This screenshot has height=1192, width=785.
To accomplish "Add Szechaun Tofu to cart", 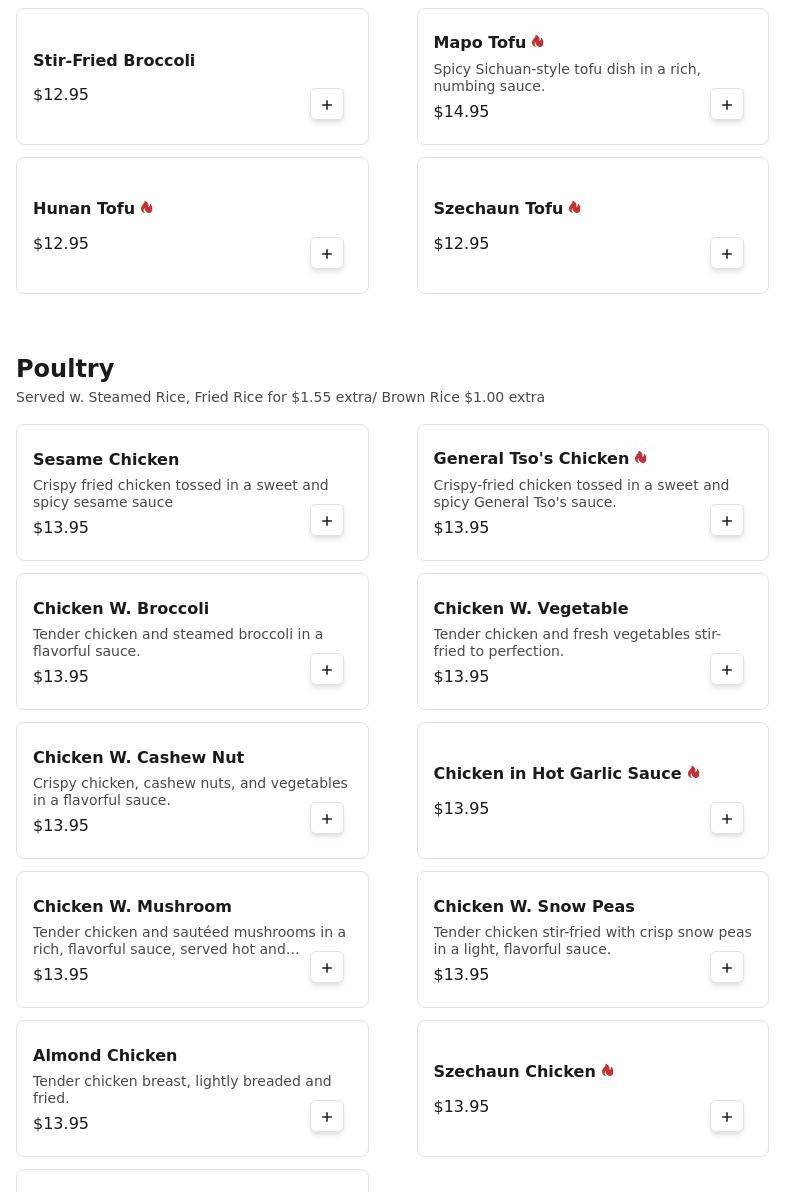I will 727,254.
